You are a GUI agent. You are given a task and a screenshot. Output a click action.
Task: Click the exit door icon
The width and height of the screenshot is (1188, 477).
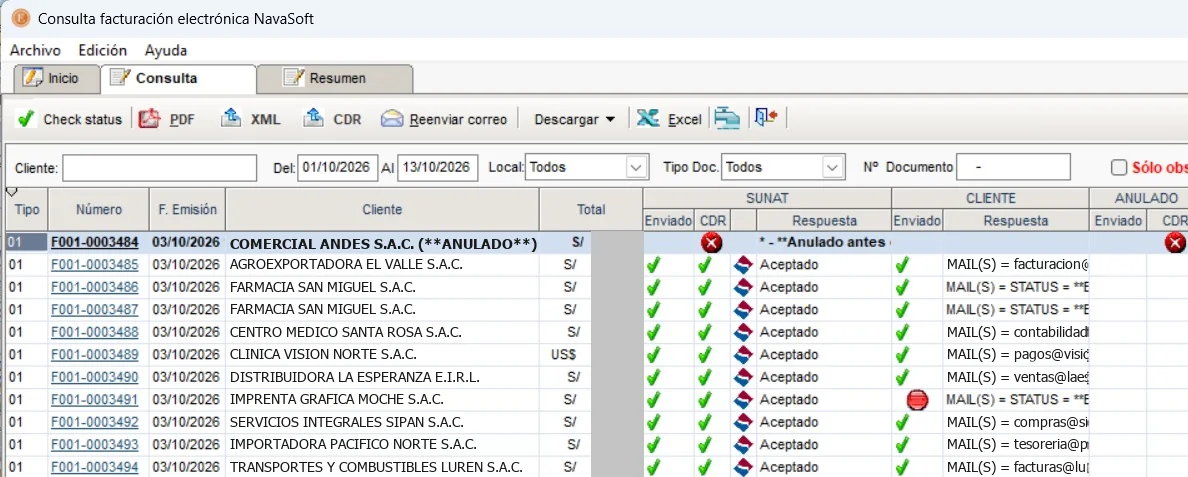tap(767, 118)
